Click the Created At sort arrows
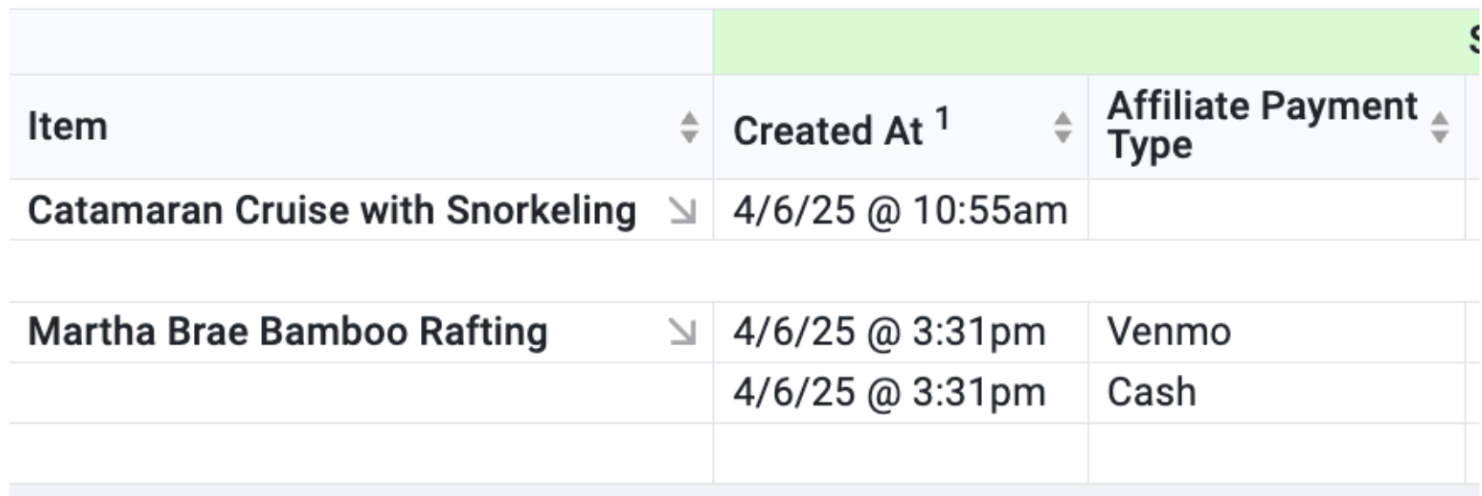Viewport: 1482px width, 496px height. click(x=1063, y=127)
